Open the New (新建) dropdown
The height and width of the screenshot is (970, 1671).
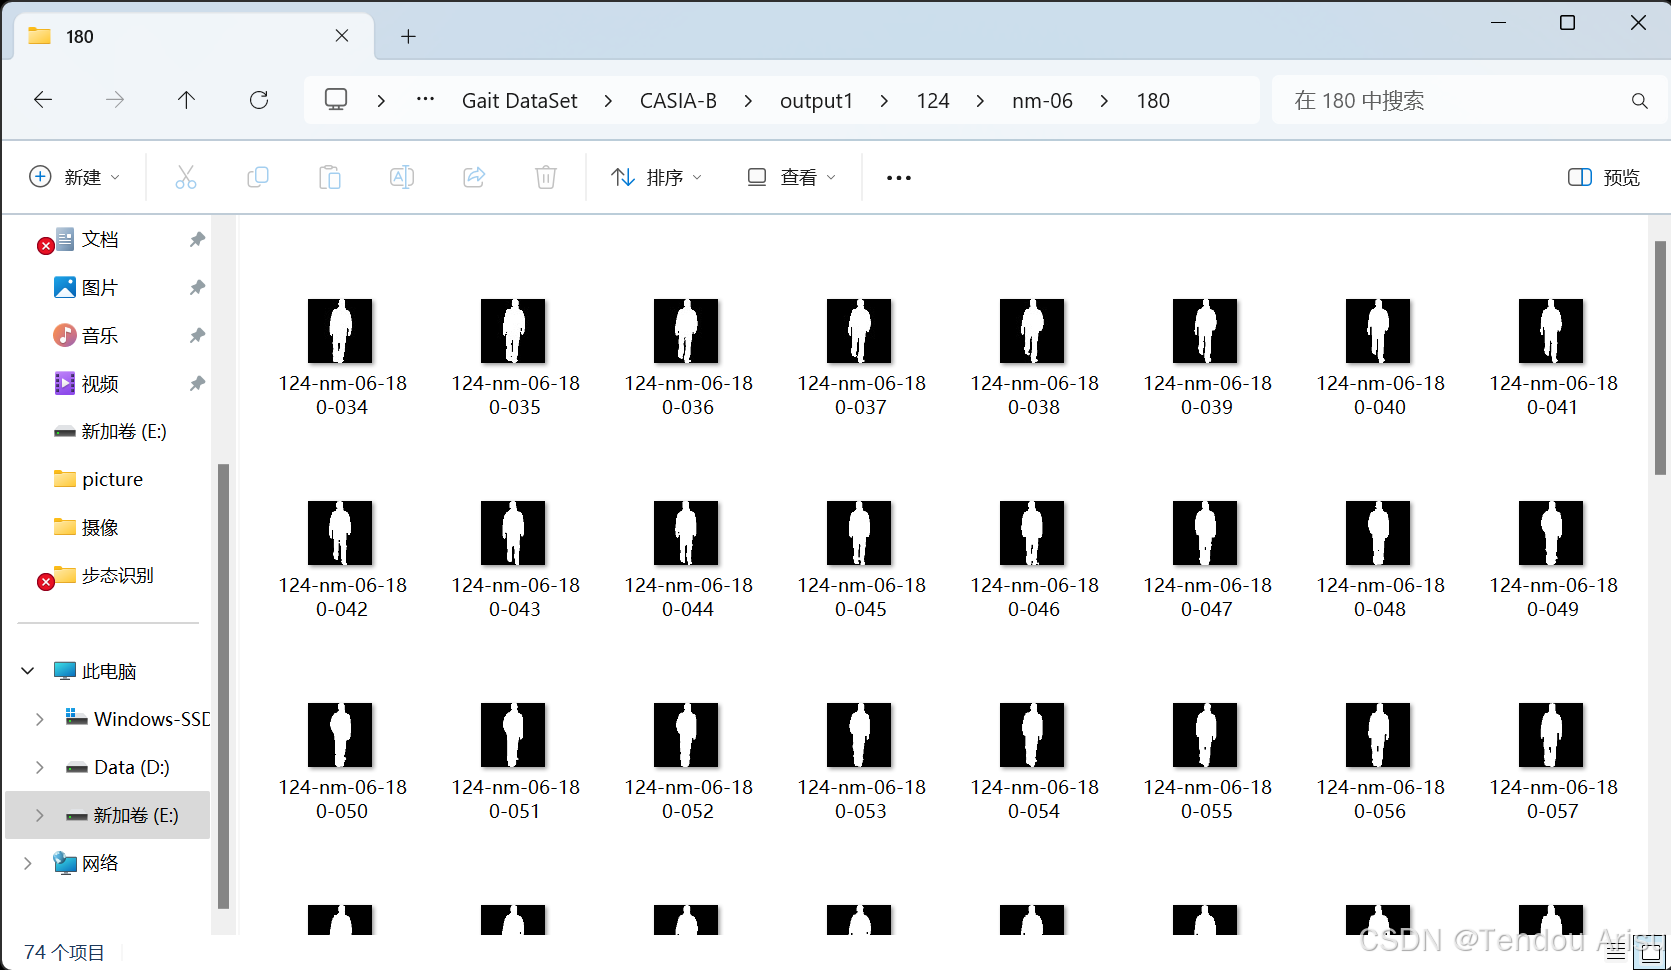click(75, 177)
